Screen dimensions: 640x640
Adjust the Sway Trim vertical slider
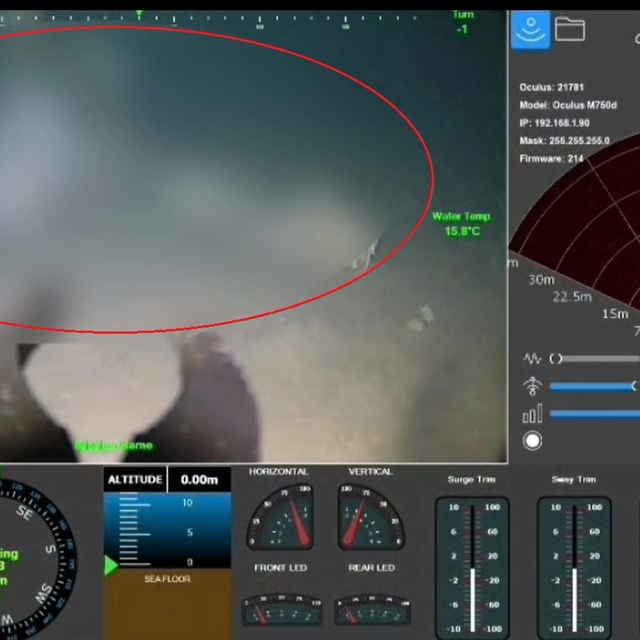(575, 567)
